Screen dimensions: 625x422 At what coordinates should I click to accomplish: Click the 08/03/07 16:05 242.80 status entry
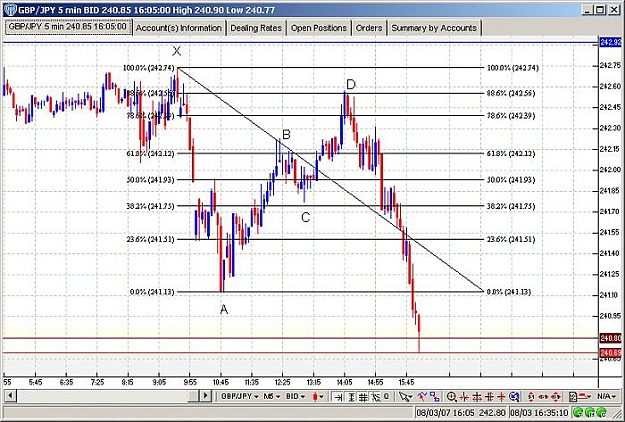461,412
